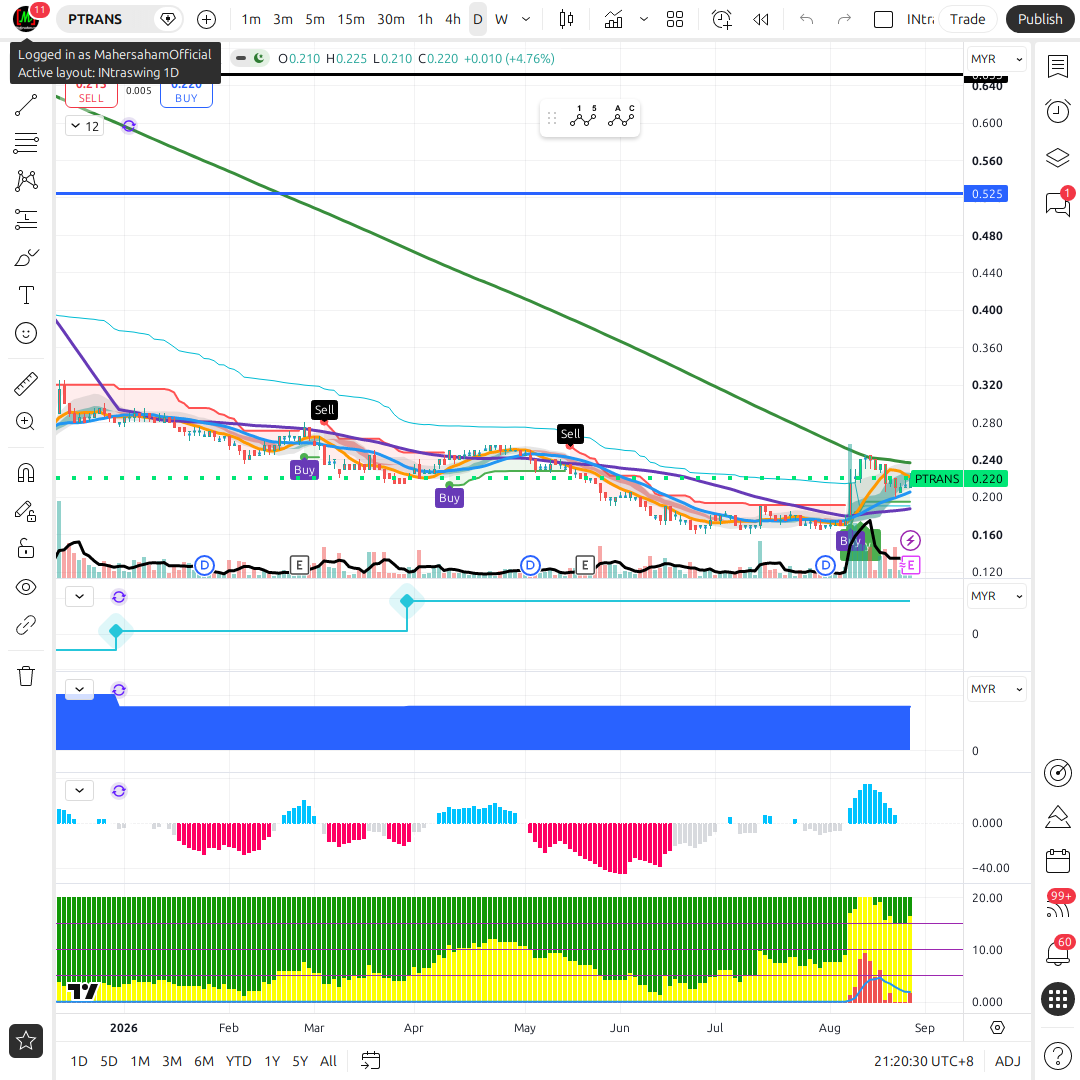Select the brush drawing tool
The image size is (1080, 1080).
click(x=26, y=258)
